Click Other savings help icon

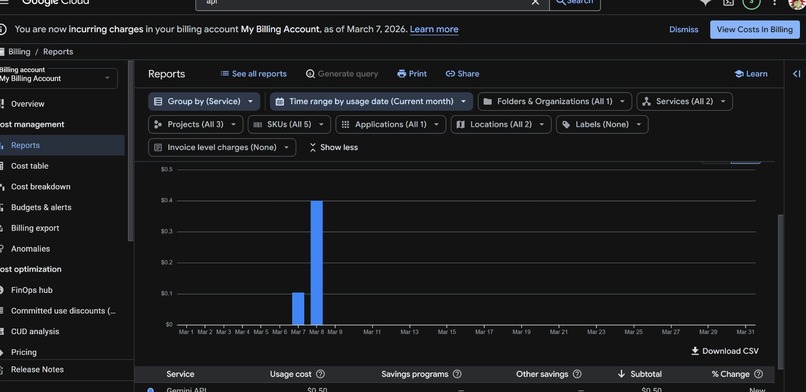coord(577,374)
